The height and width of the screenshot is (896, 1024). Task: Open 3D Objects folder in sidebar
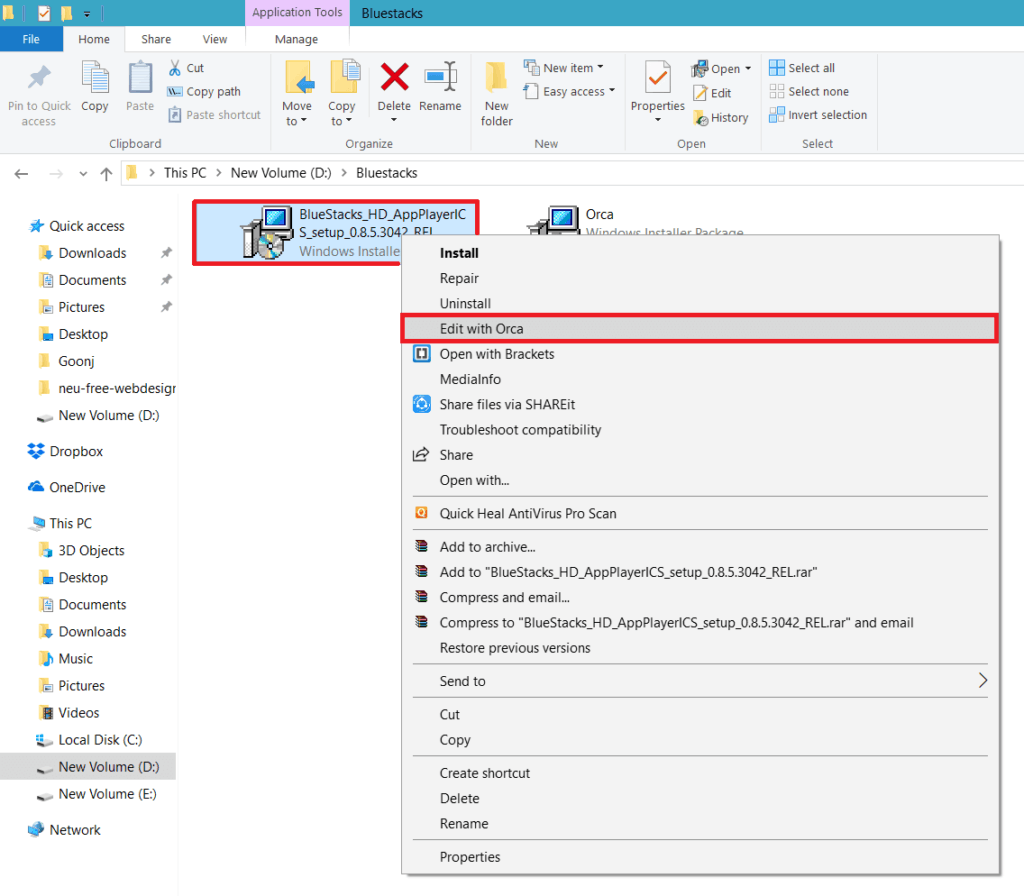(x=82, y=551)
